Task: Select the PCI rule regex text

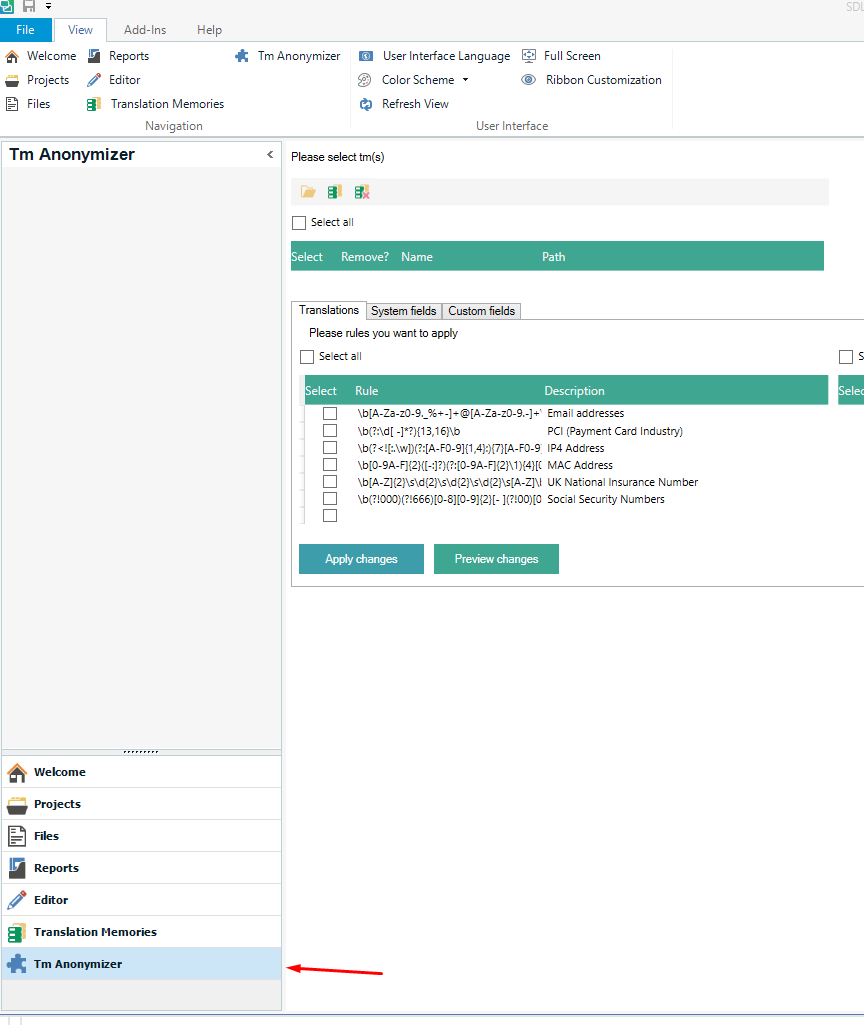Action: pyautogui.click(x=409, y=431)
